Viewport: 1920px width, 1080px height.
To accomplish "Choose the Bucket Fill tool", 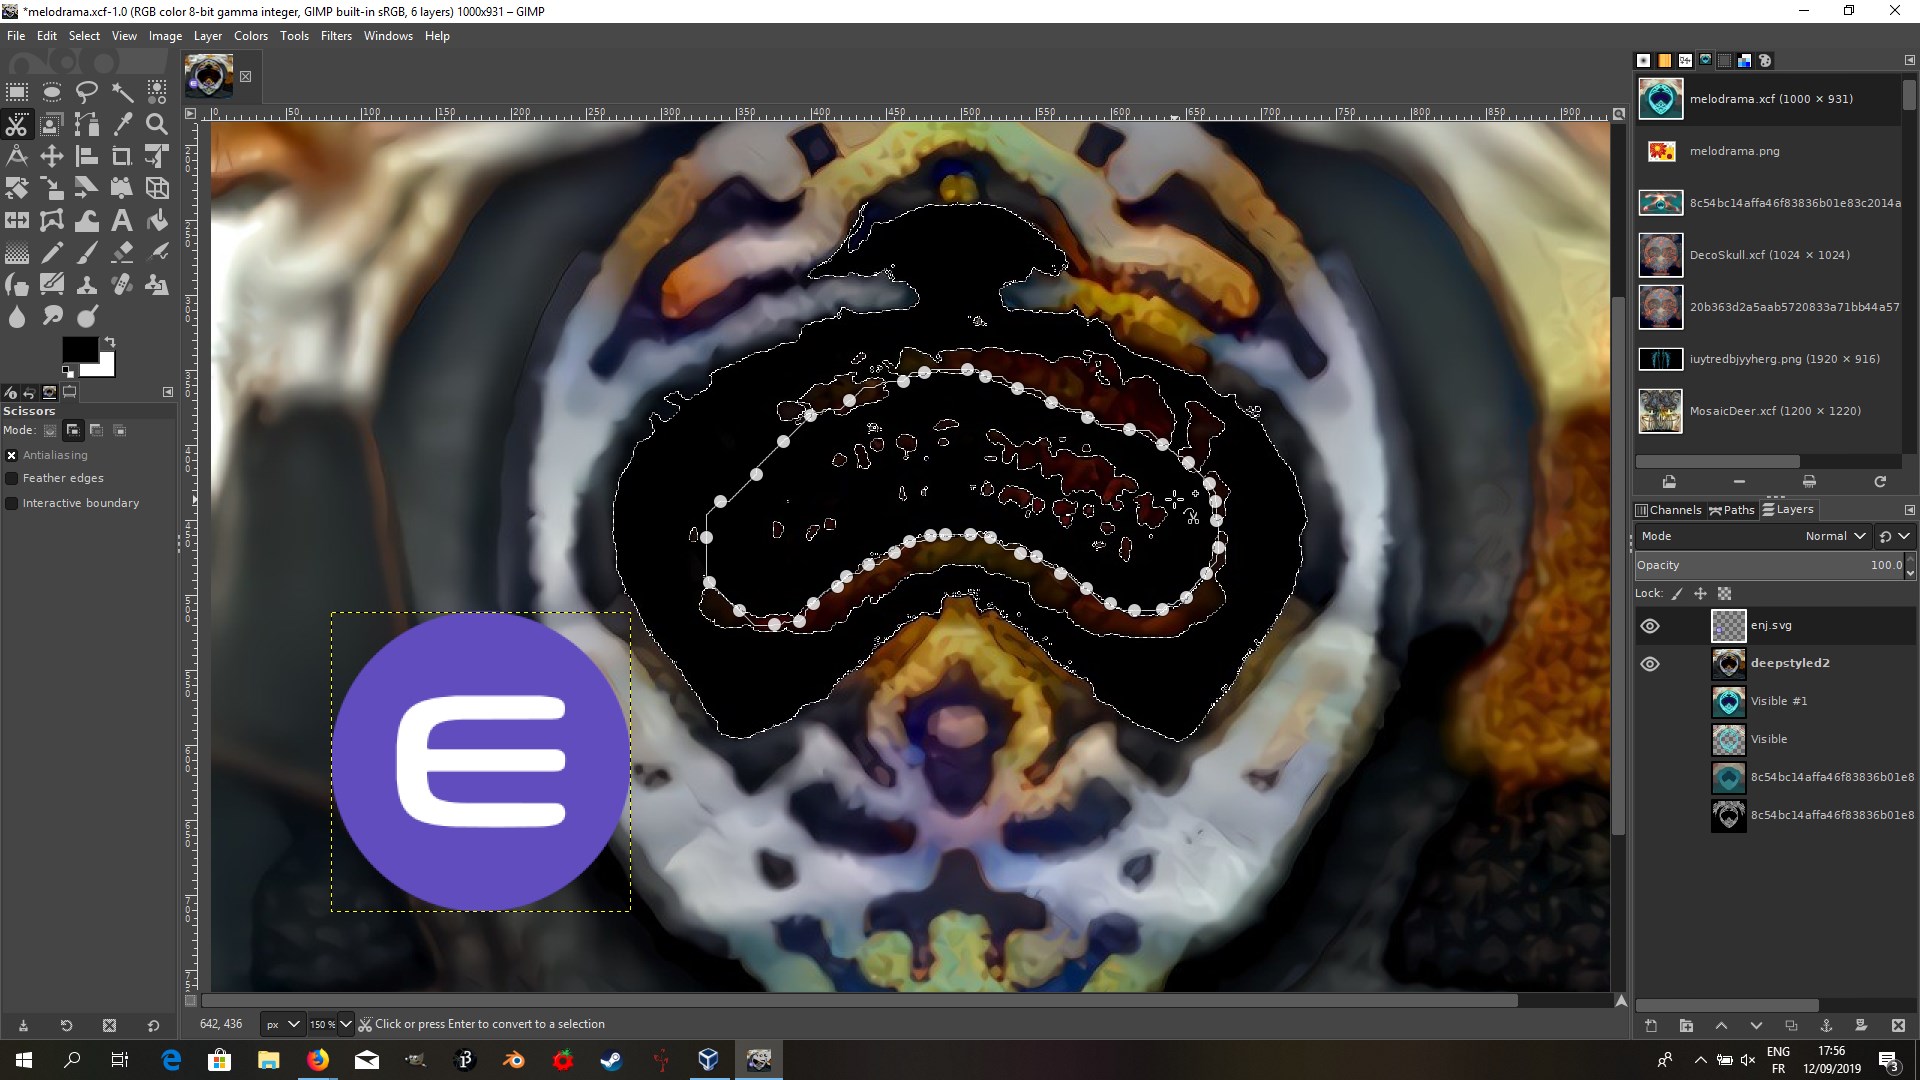I will click(157, 220).
